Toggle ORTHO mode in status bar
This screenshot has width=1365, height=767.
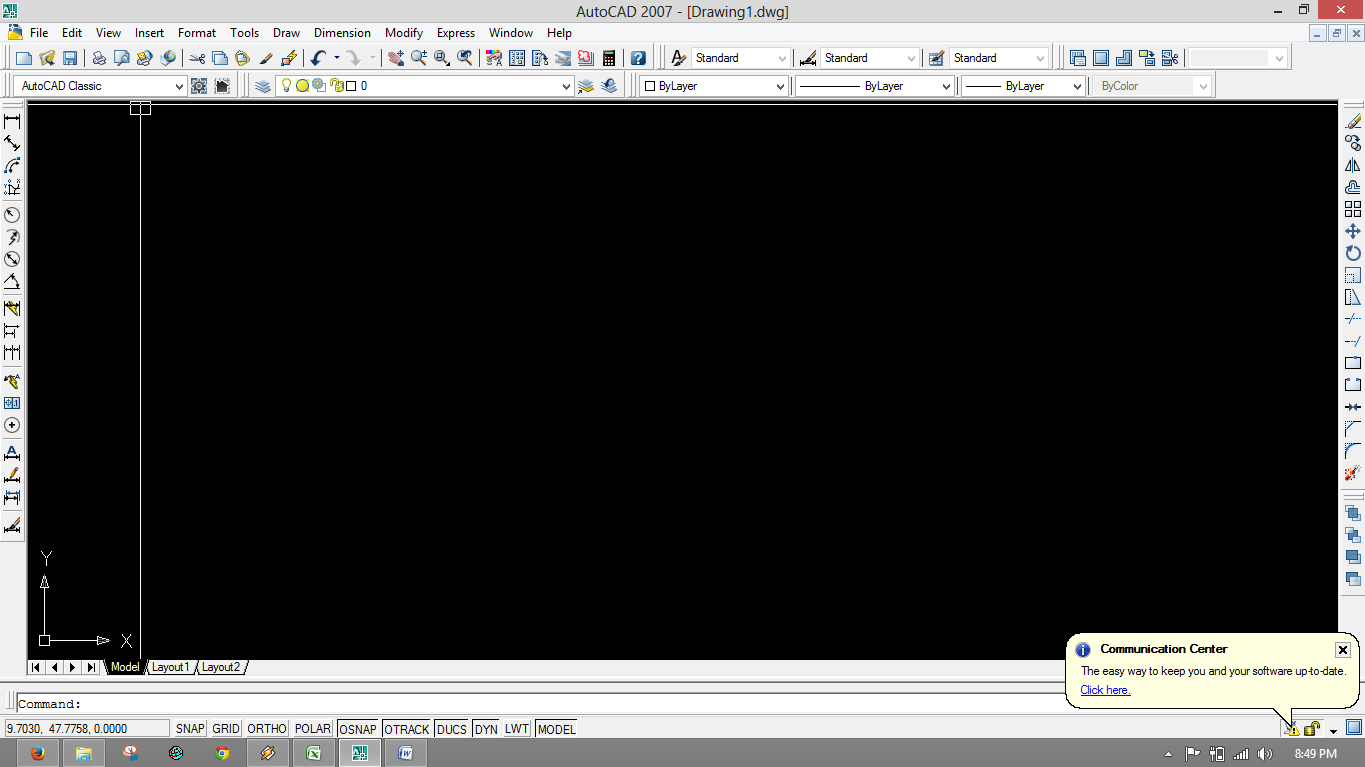pyautogui.click(x=267, y=729)
